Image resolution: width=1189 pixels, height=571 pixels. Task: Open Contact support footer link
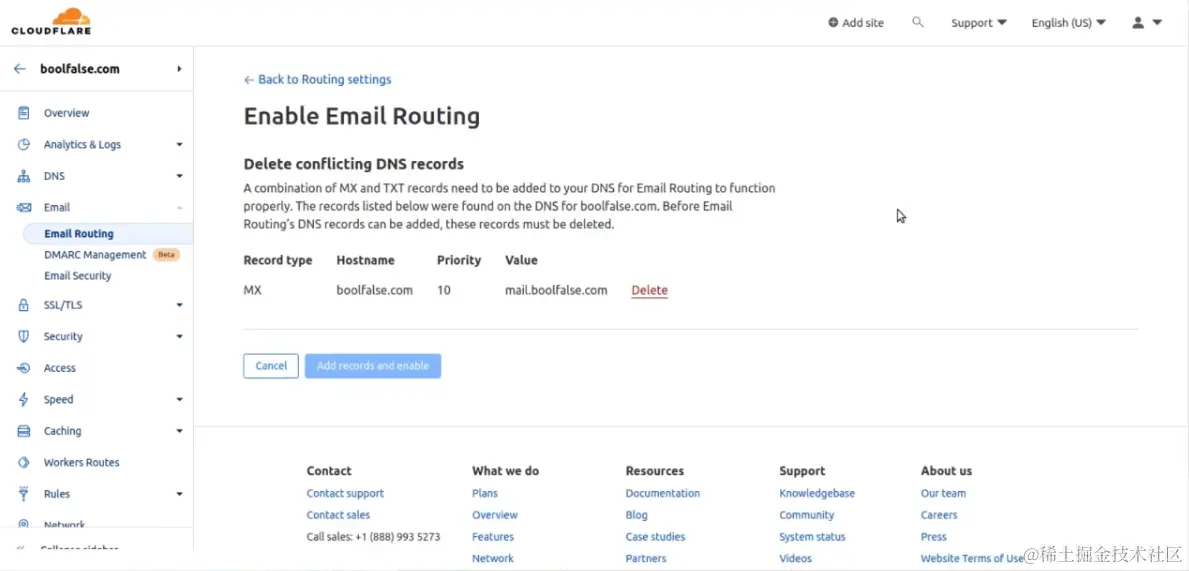click(345, 493)
